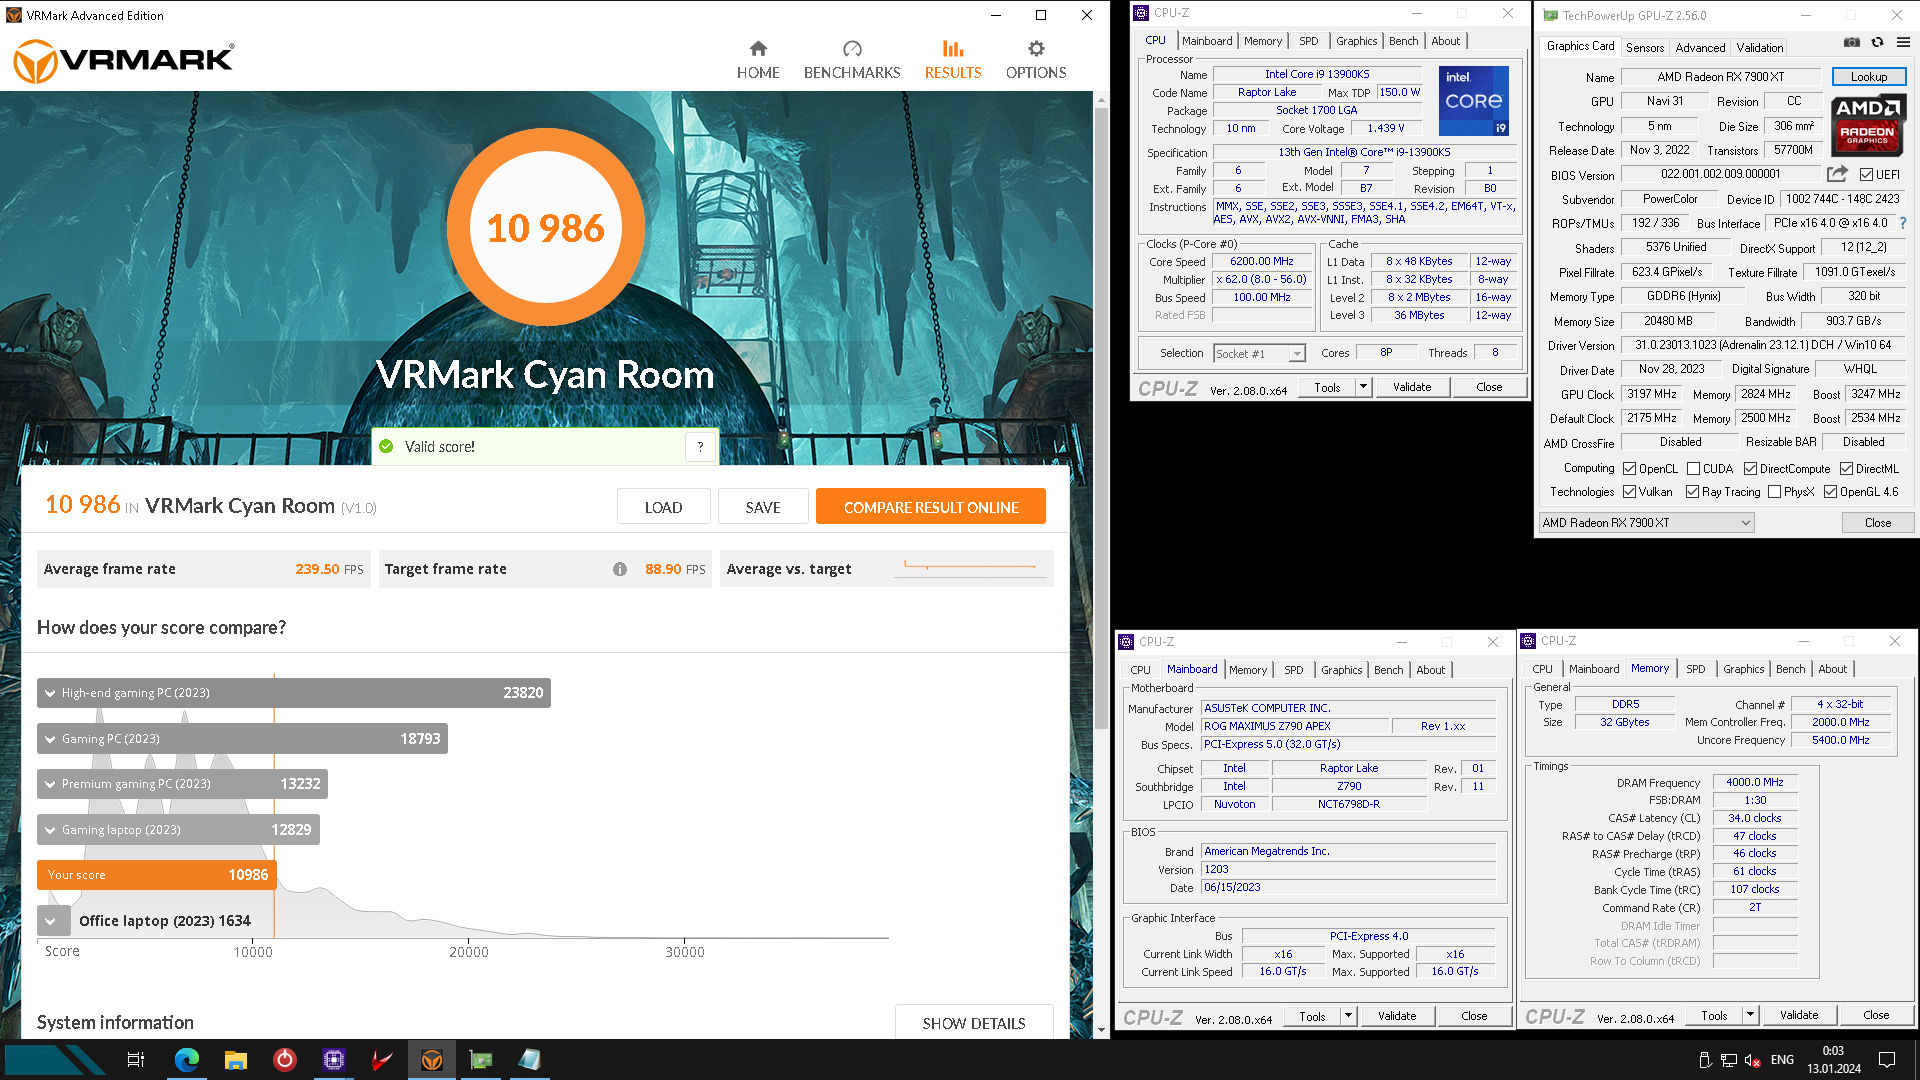Open SPD tab in top CPU-Z window
The height and width of the screenshot is (1080, 1920).
pyautogui.click(x=1309, y=41)
